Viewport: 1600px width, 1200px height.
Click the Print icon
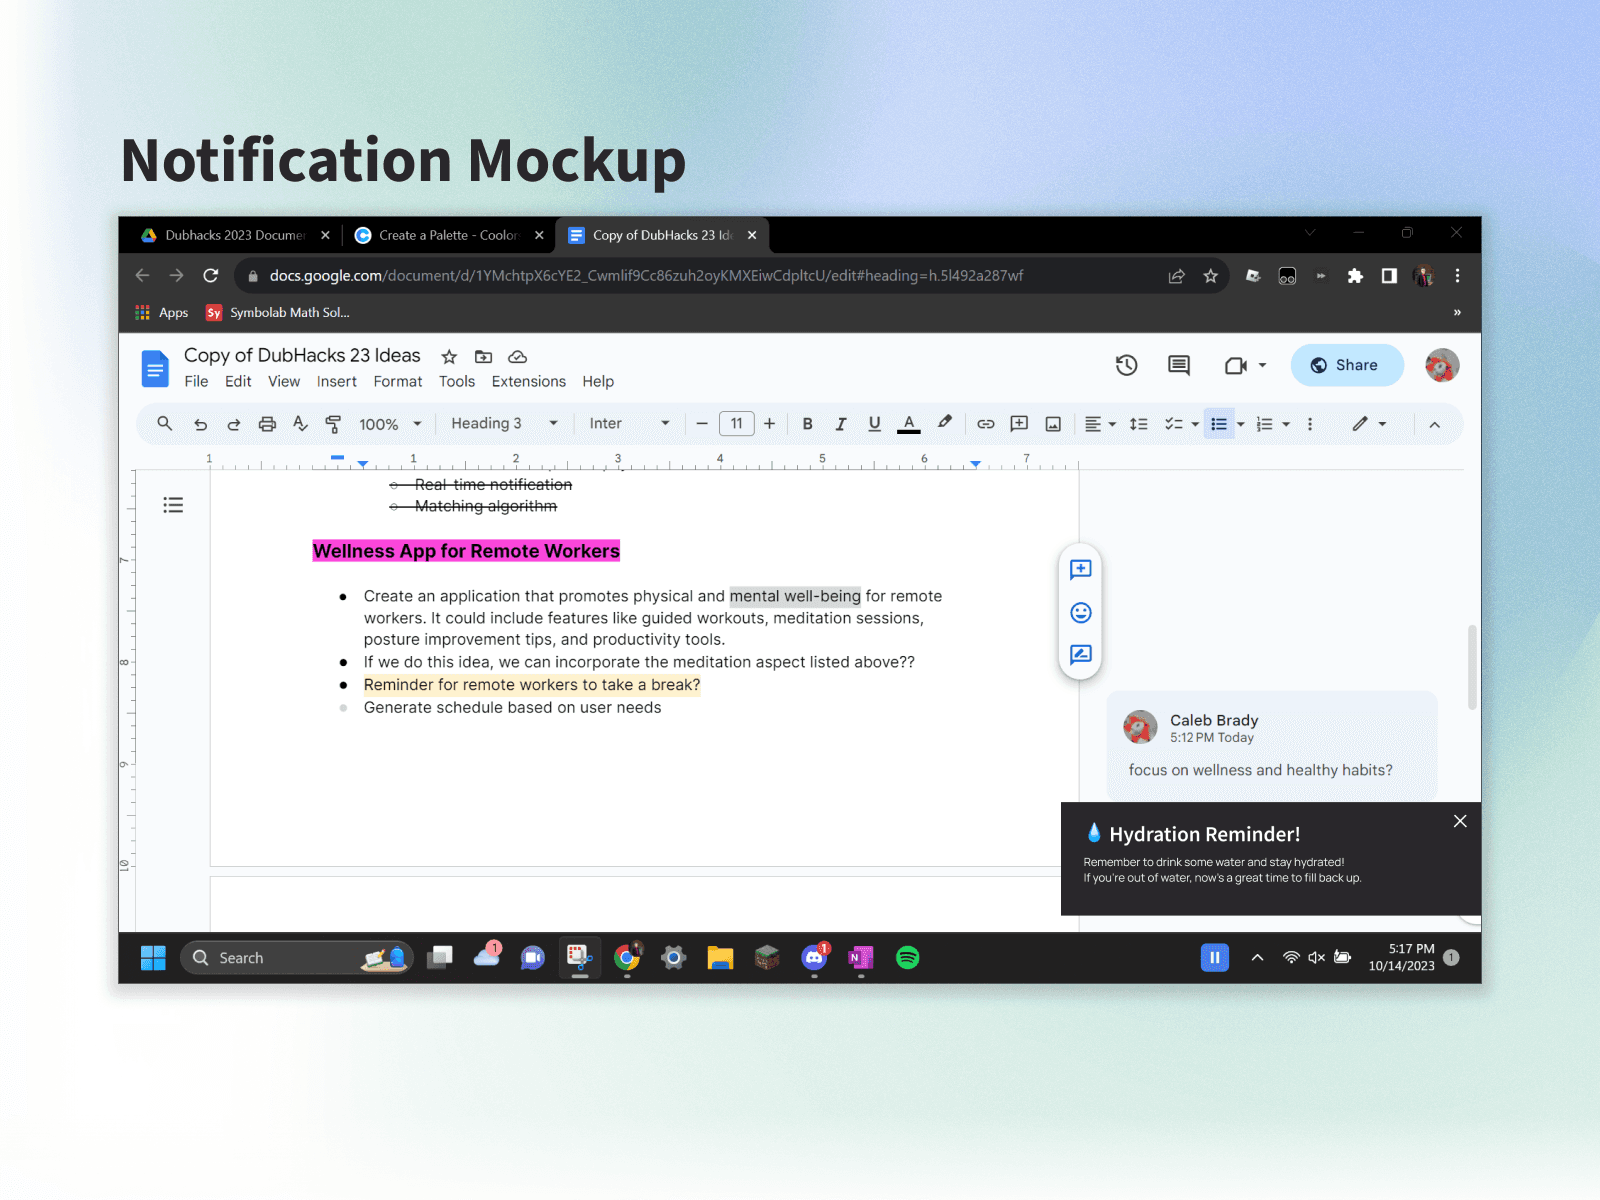pos(267,423)
